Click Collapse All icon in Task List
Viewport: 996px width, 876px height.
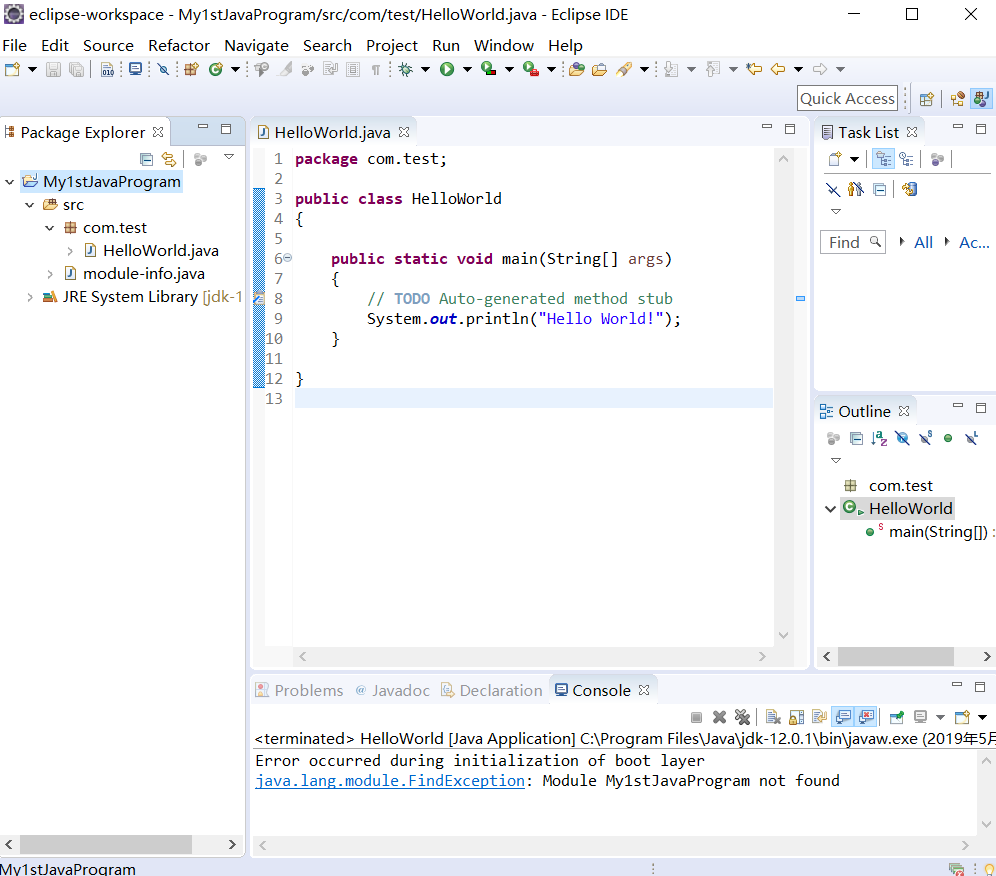[880, 189]
